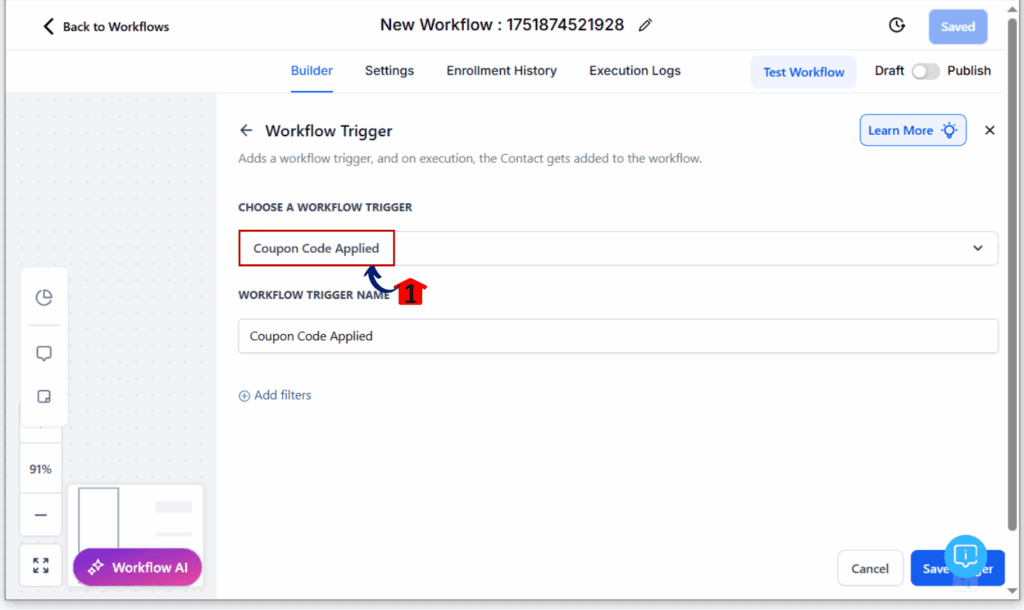
Task: Click the back chevron icon beside Workflows
Action: coord(48,26)
